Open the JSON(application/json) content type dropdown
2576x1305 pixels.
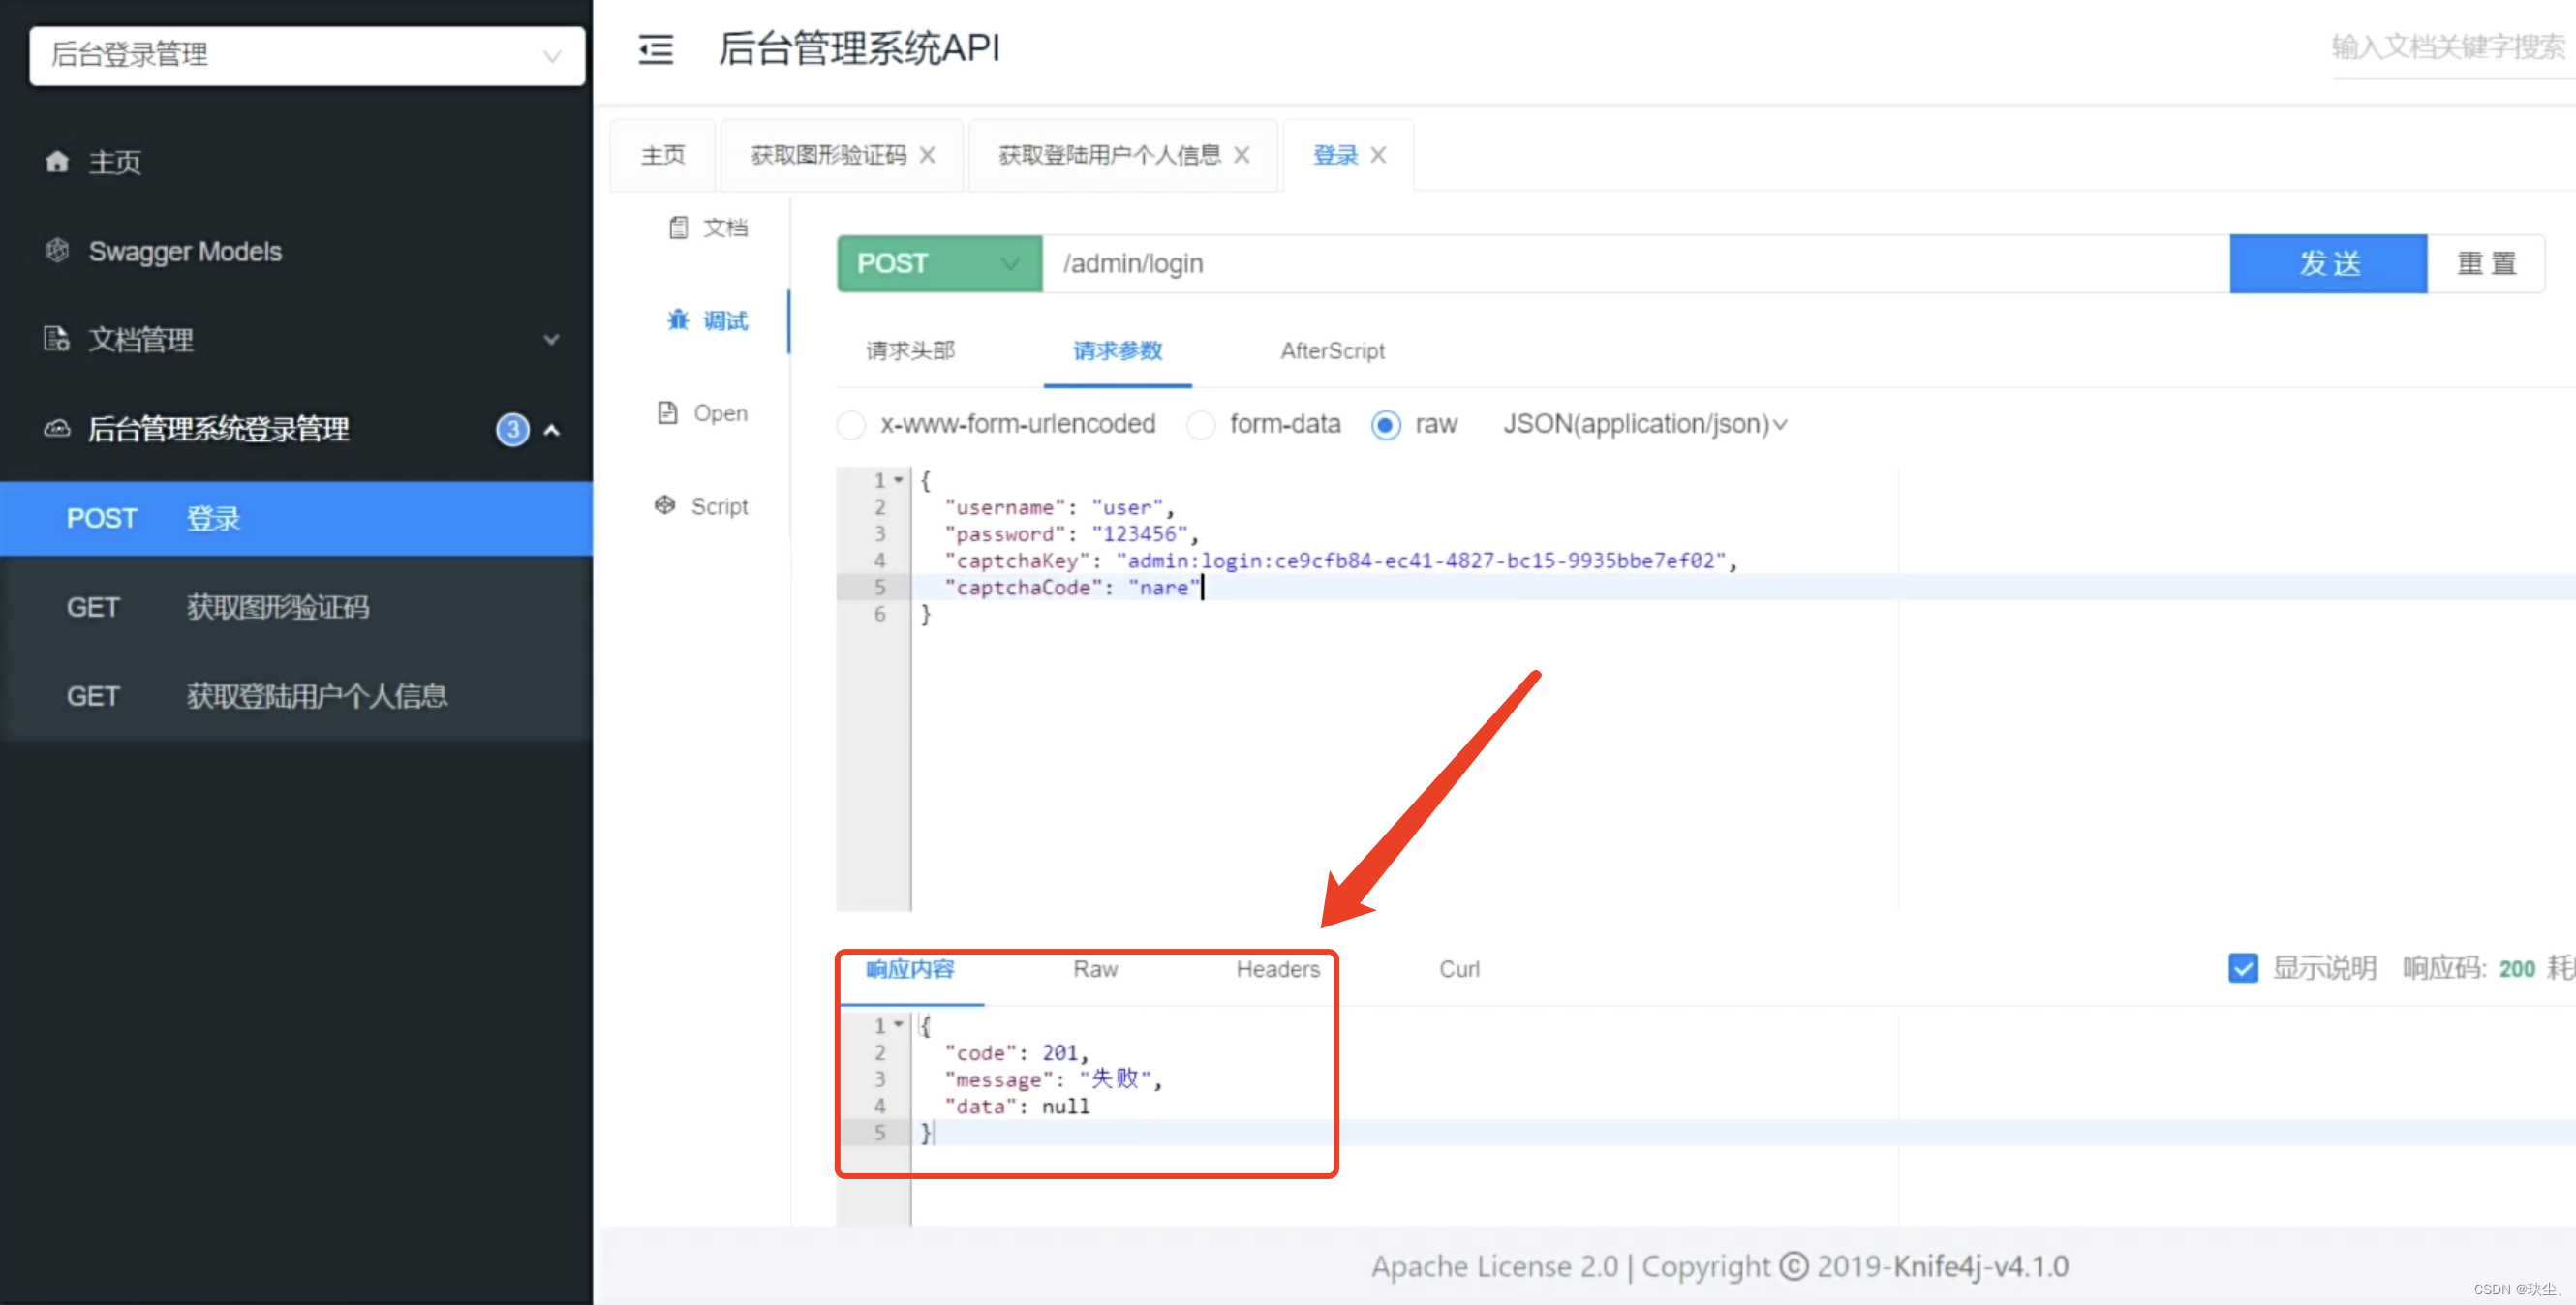[x=1645, y=424]
